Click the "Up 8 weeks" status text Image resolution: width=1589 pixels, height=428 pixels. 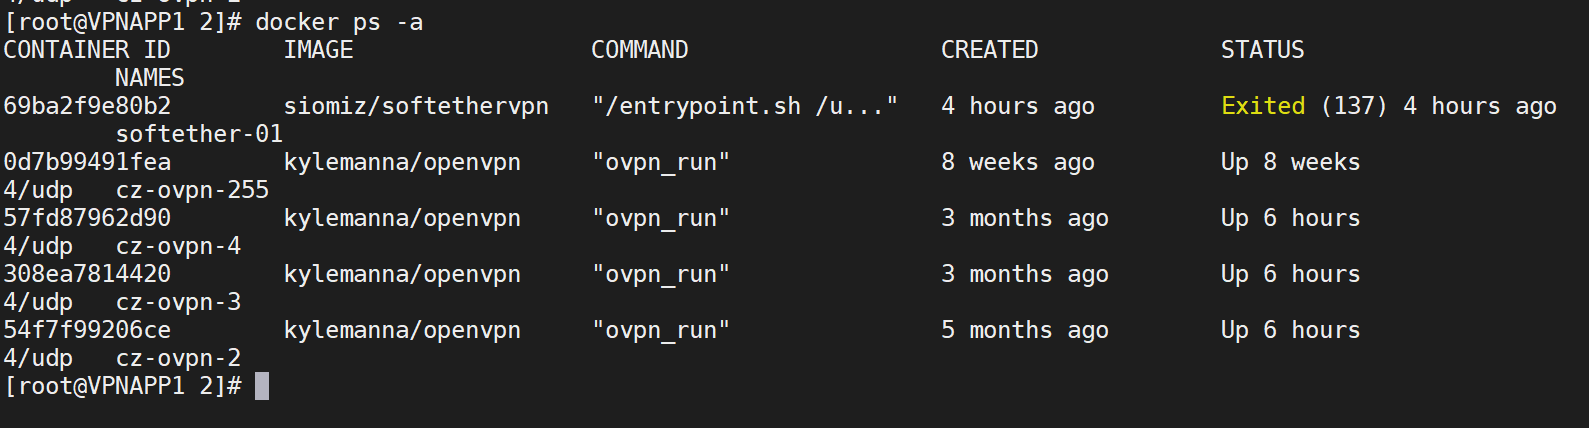click(1291, 162)
